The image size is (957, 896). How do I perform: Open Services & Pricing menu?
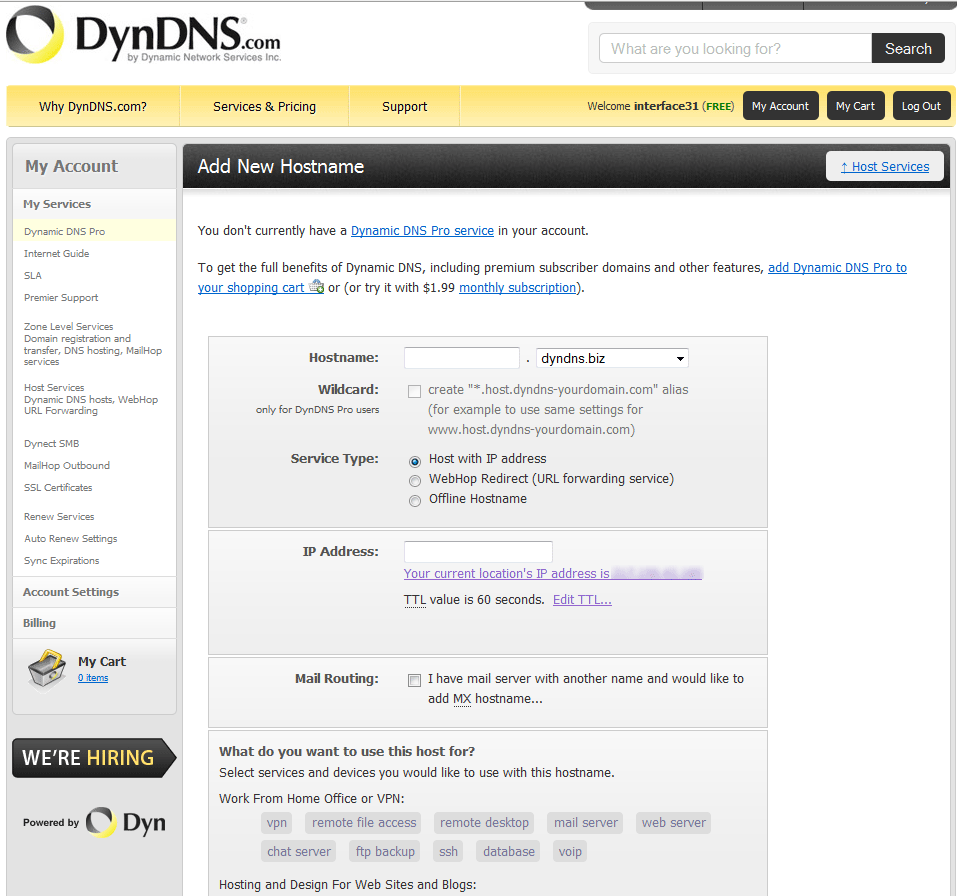point(264,107)
